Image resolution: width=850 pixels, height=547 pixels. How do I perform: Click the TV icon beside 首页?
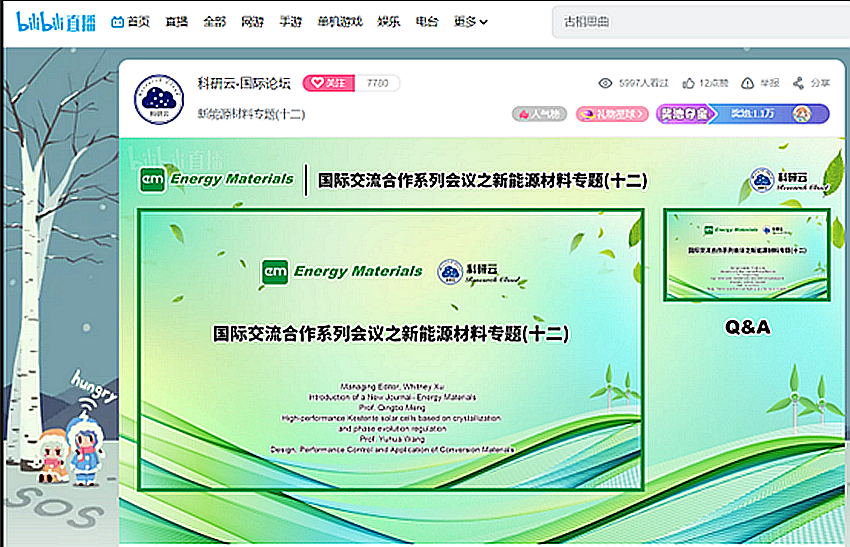117,22
